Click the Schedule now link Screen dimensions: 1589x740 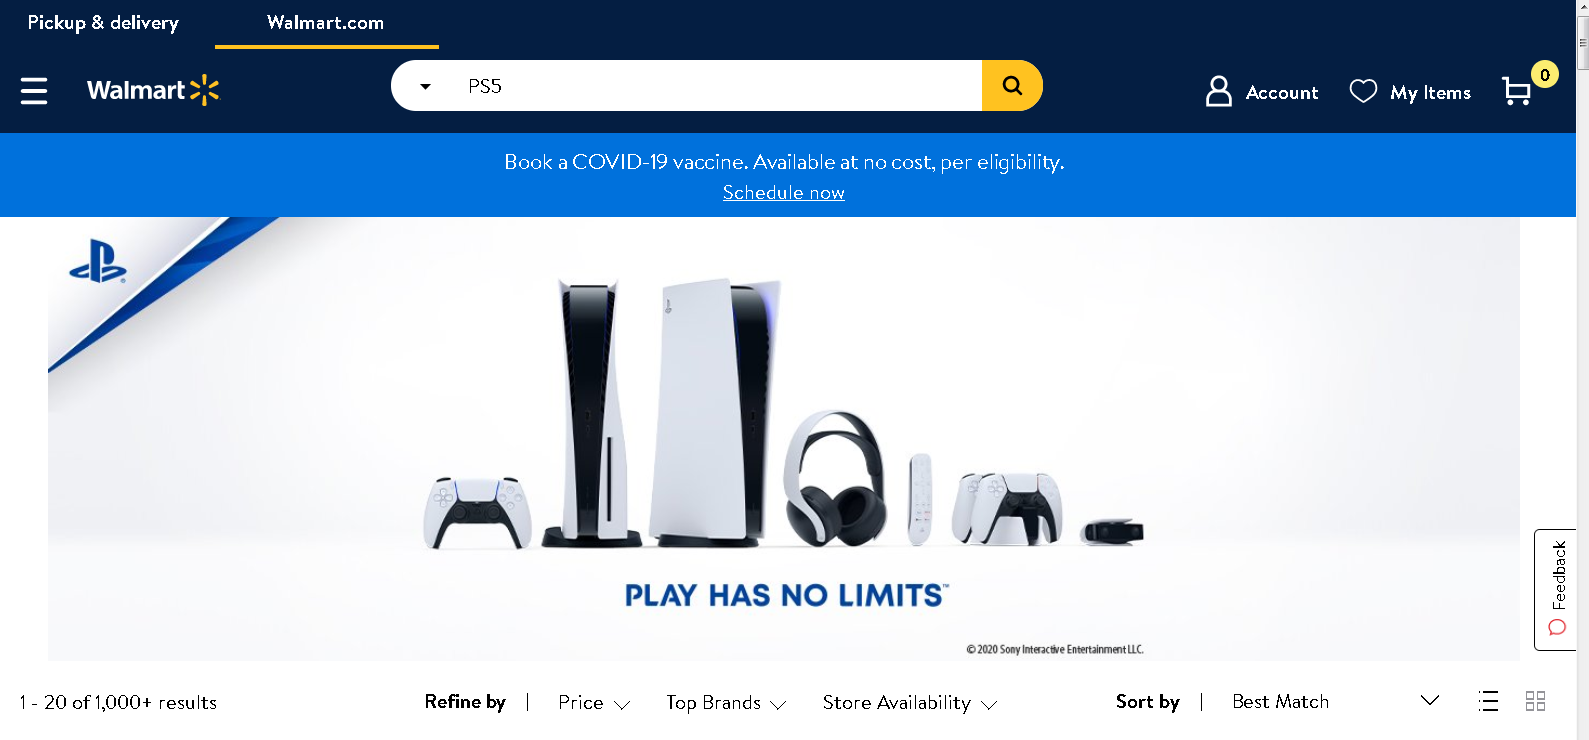pyautogui.click(x=784, y=192)
